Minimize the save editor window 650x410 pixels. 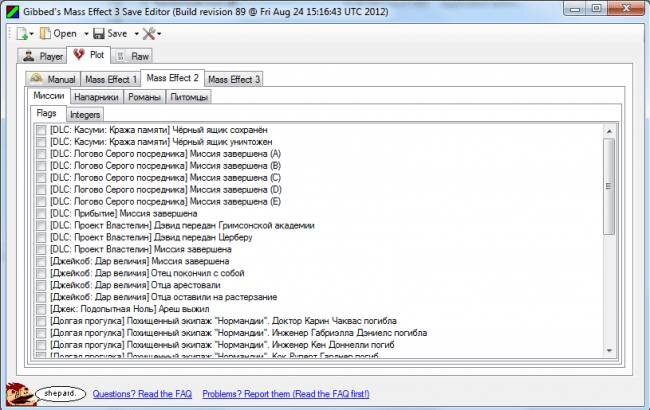pos(575,8)
